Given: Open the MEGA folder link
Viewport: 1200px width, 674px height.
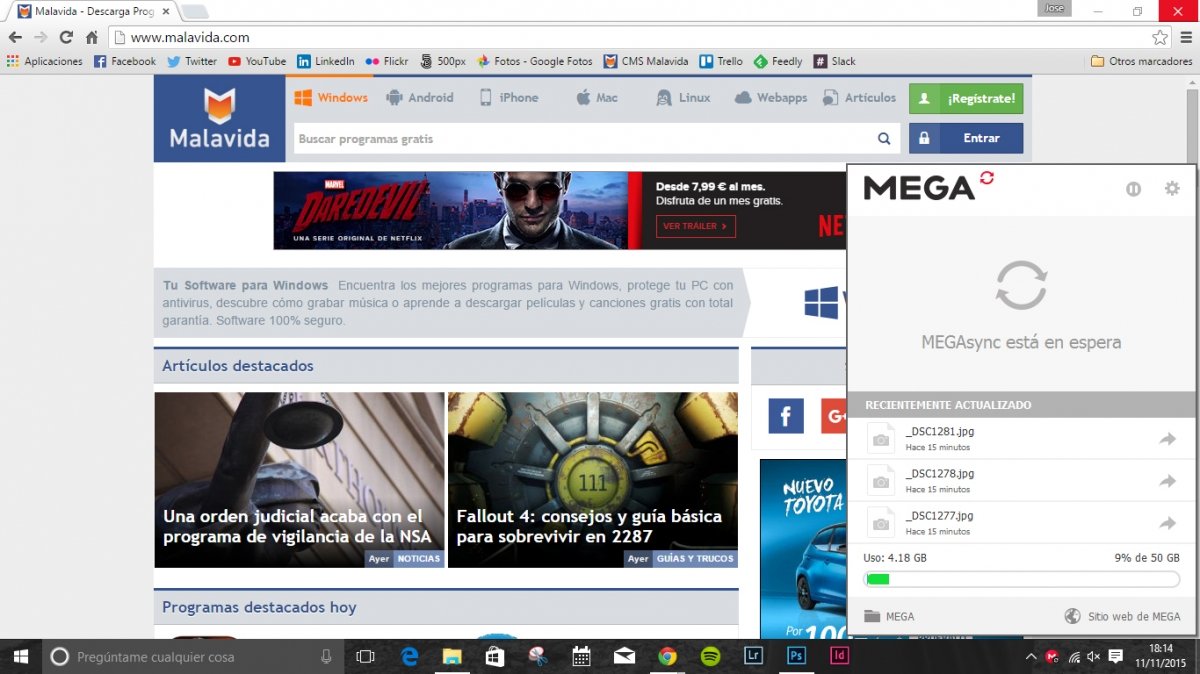Looking at the screenshot, I should [x=889, y=616].
